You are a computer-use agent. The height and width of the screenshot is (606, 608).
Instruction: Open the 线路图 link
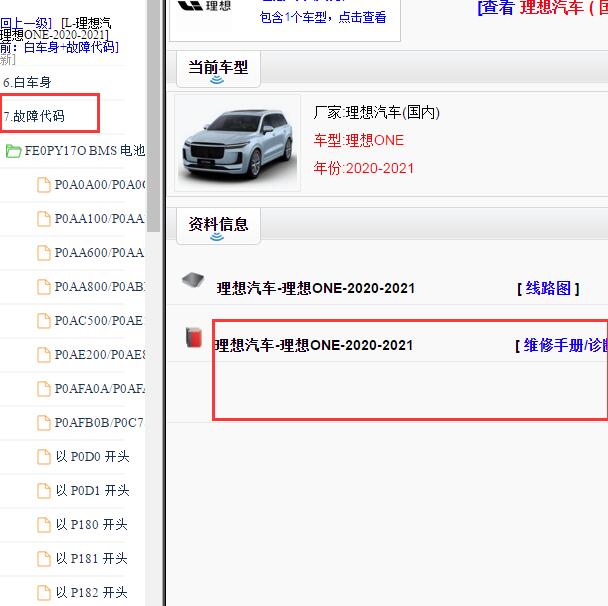[548, 288]
